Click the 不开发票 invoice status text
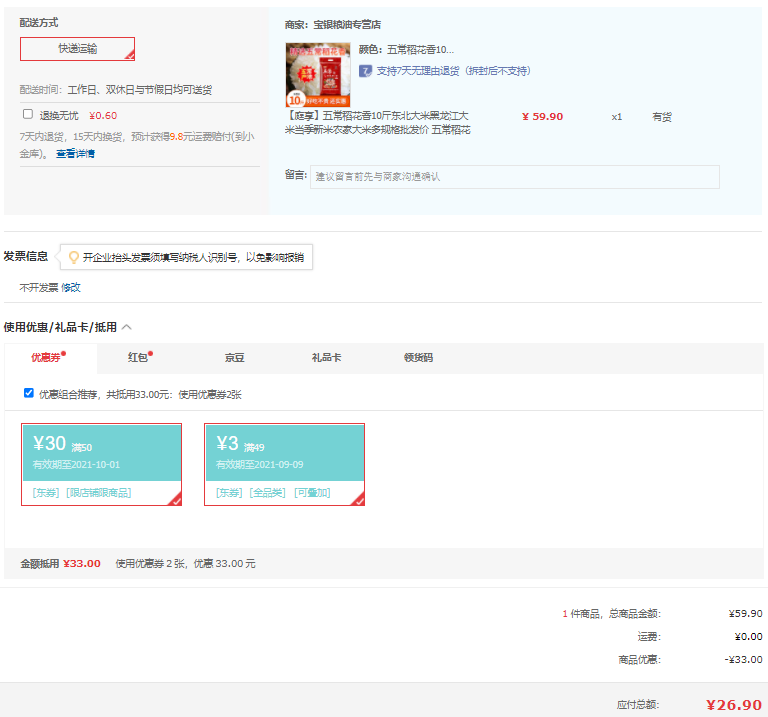Image resolution: width=768 pixels, height=717 pixels. 39,287
